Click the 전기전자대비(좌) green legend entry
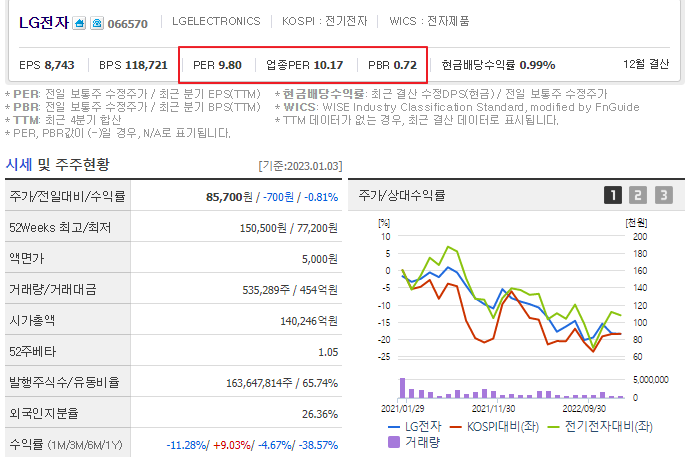This screenshot has width=689, height=457. click(600, 426)
